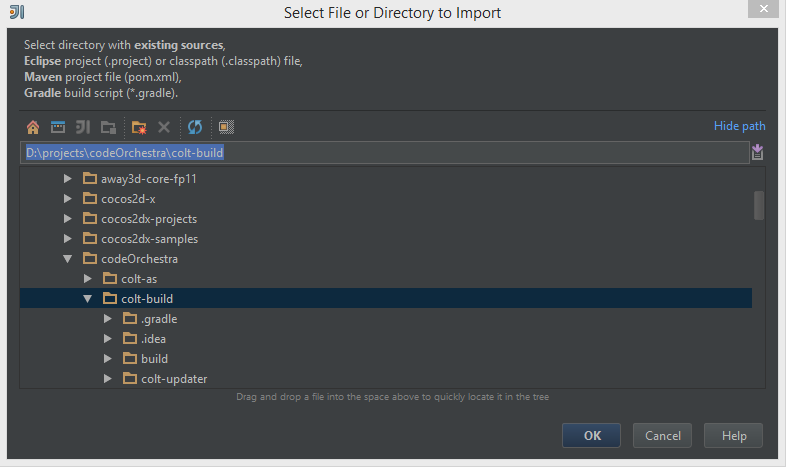Click the Hide path link
Viewport: 786px width, 467px height.
(x=739, y=126)
